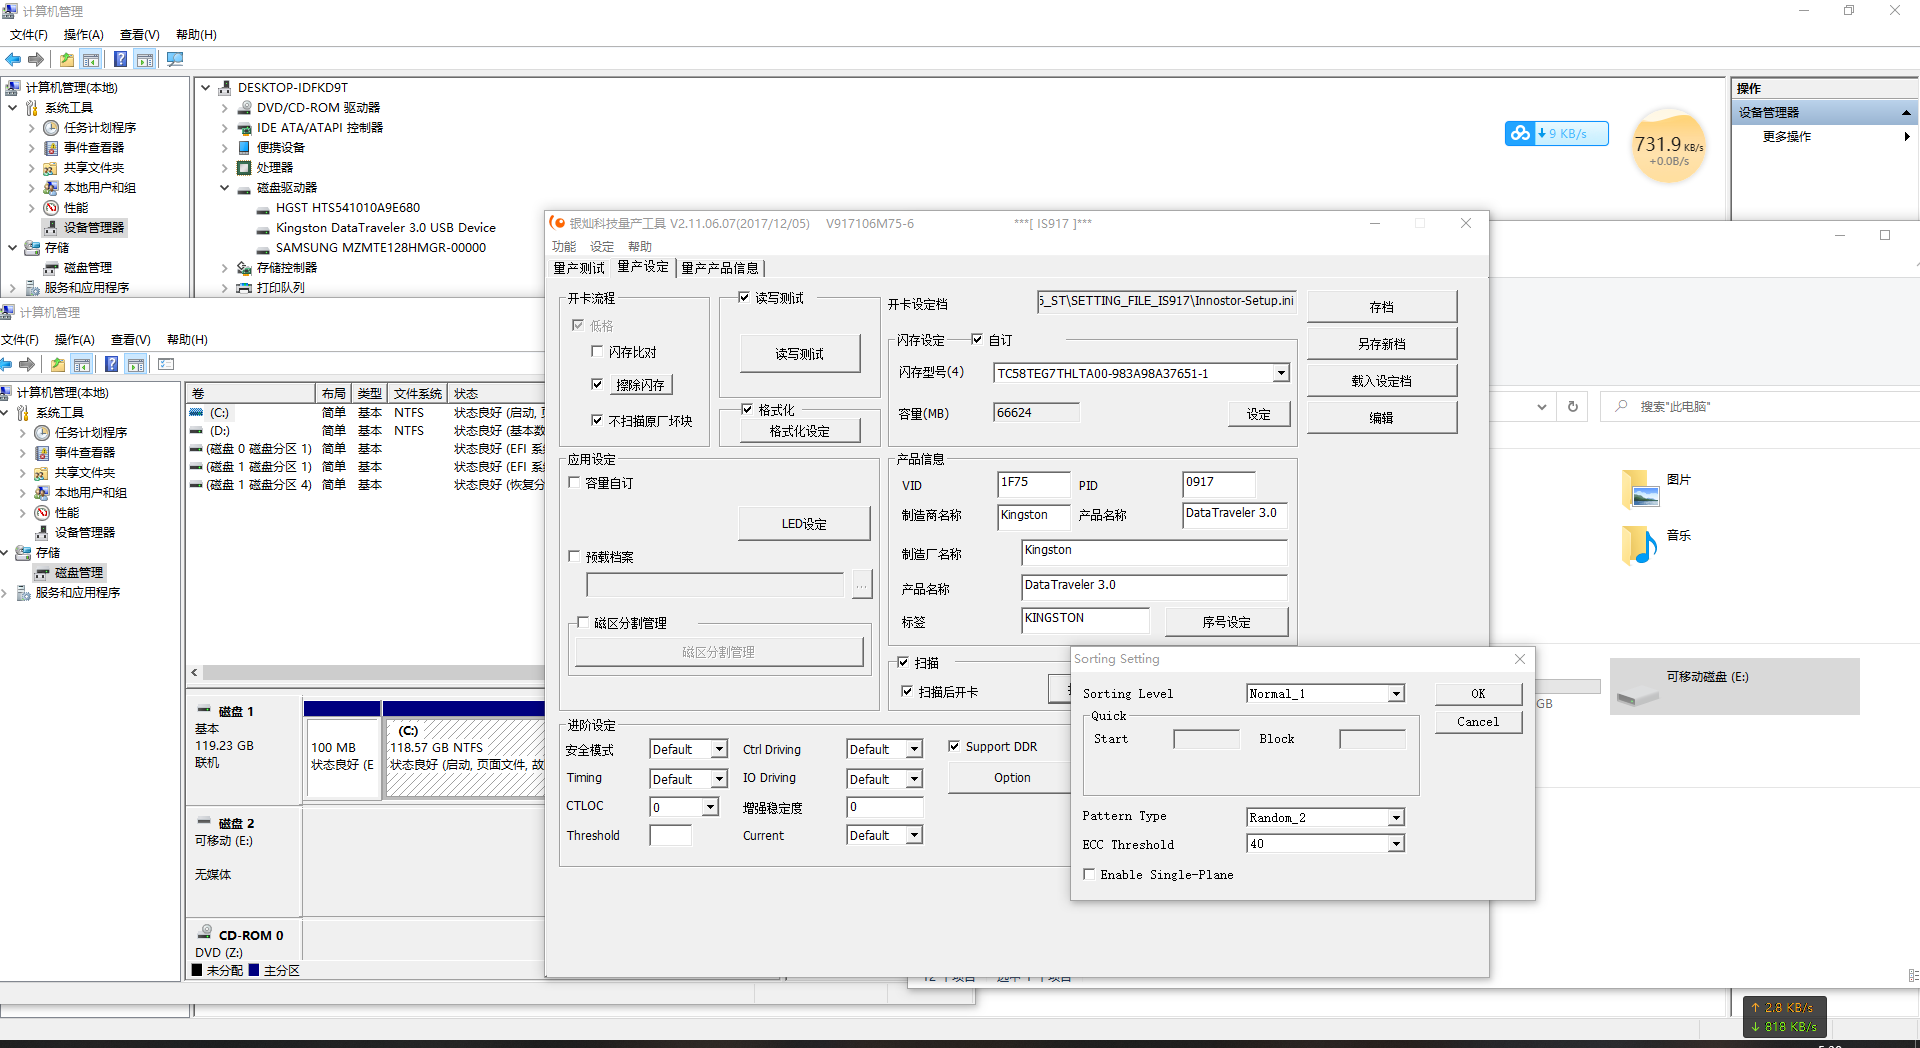Click the back arrow in Device Manager window toolbar
The height and width of the screenshot is (1048, 1920).
point(13,60)
